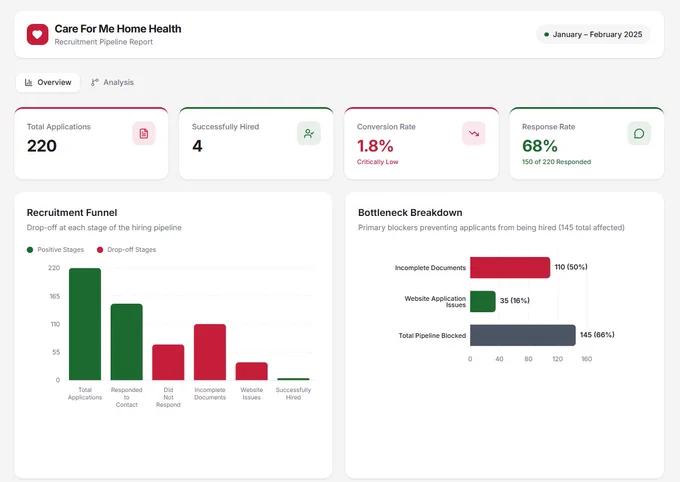Click the Successfully Hired value 4
The height and width of the screenshot is (482, 680).
197,146
